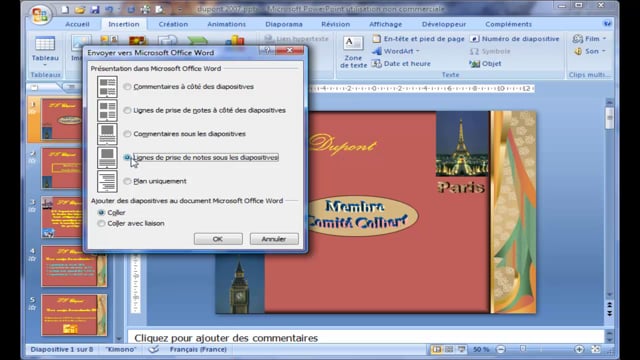Open the Accueil ribbon tab
The image size is (640, 360).
pos(77,24)
